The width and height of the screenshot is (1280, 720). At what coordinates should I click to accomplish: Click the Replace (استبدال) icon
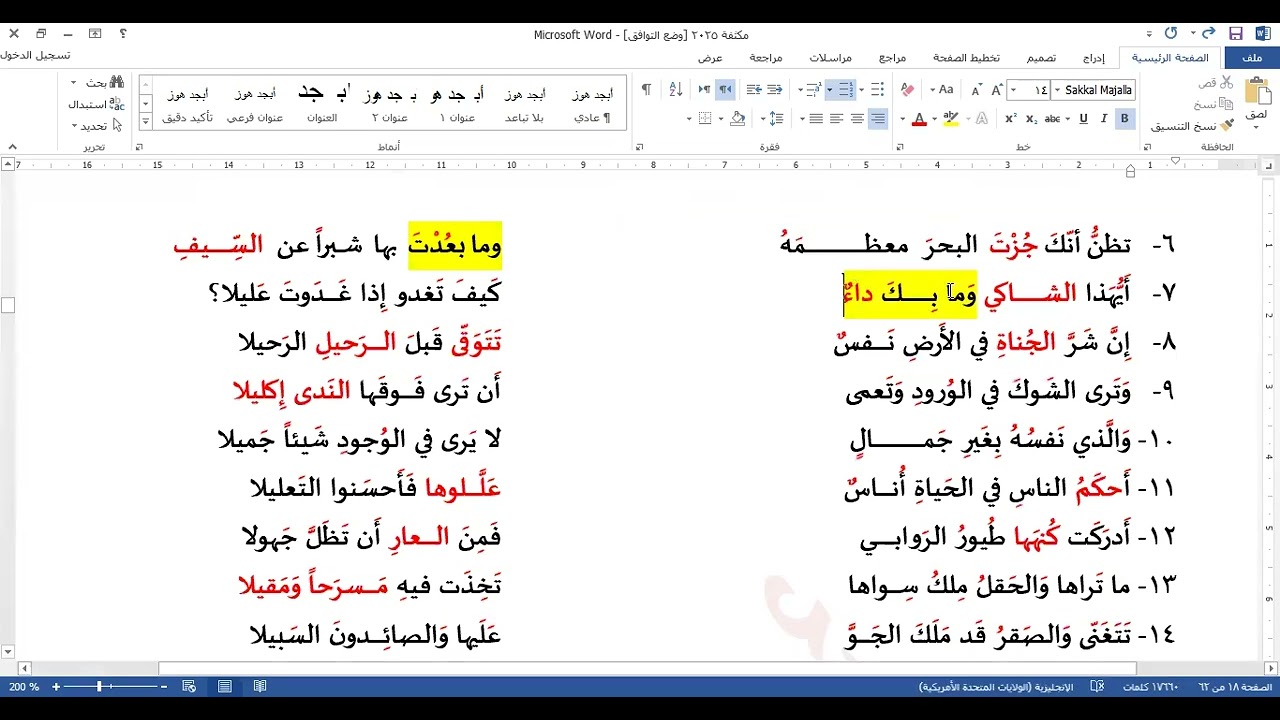coord(118,104)
